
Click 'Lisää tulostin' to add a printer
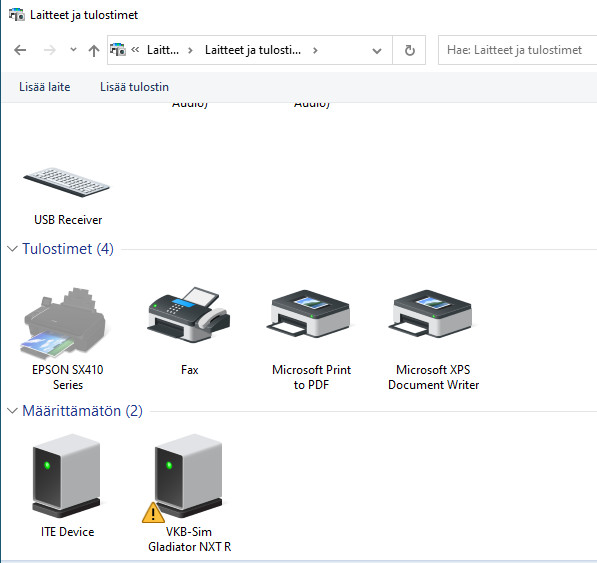click(134, 87)
